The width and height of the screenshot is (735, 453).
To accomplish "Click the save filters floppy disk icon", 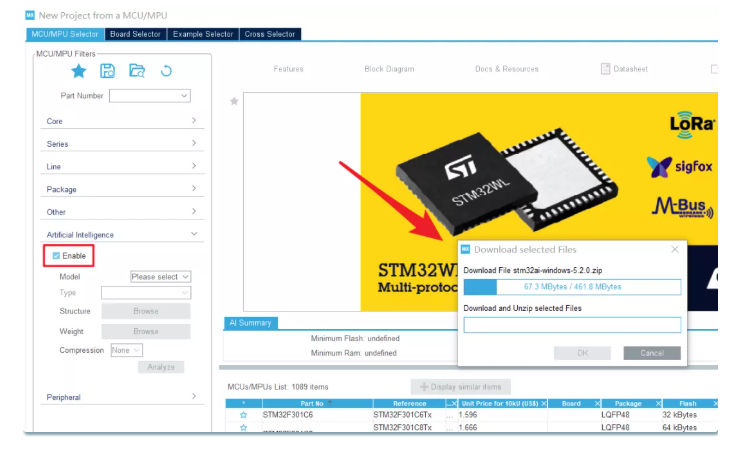I will pos(108,71).
